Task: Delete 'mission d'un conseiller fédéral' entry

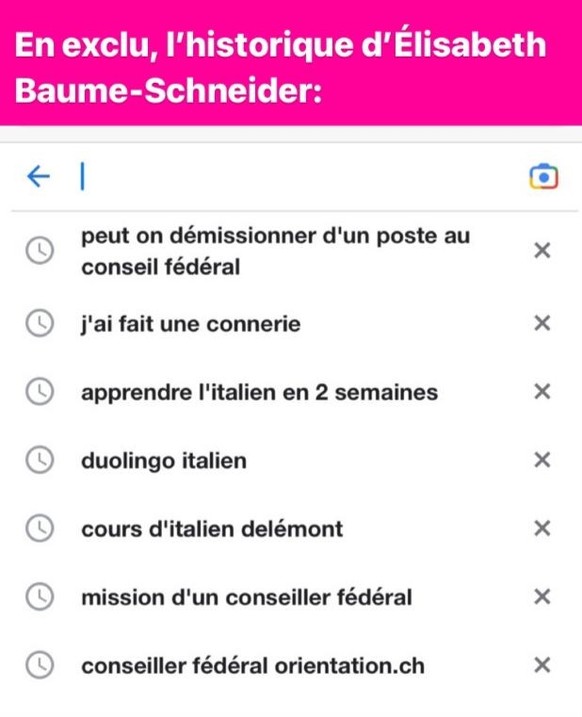Action: pos(542,596)
